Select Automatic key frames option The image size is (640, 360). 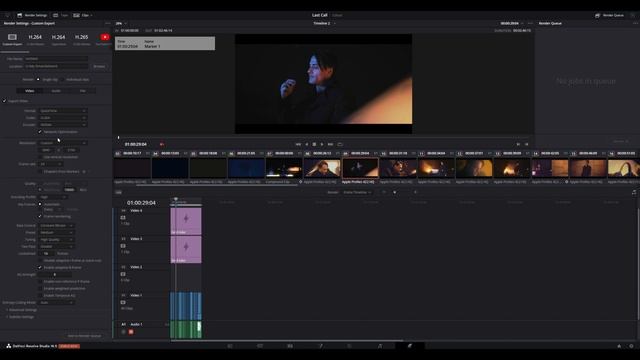tap(40, 204)
